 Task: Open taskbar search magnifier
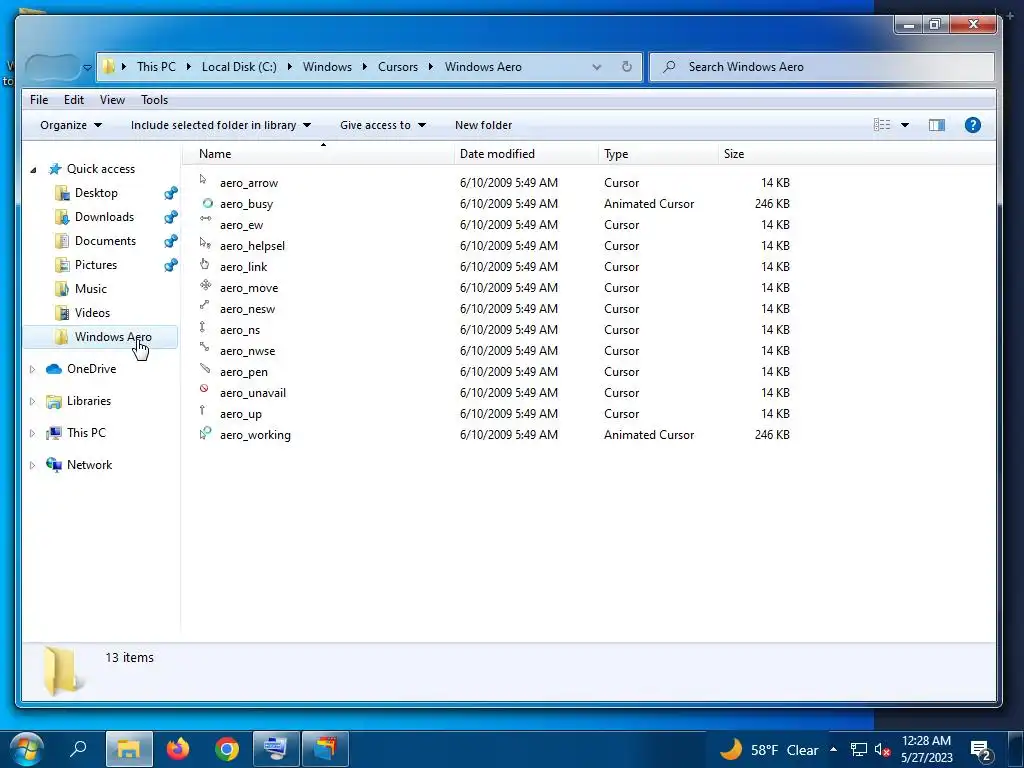point(78,748)
